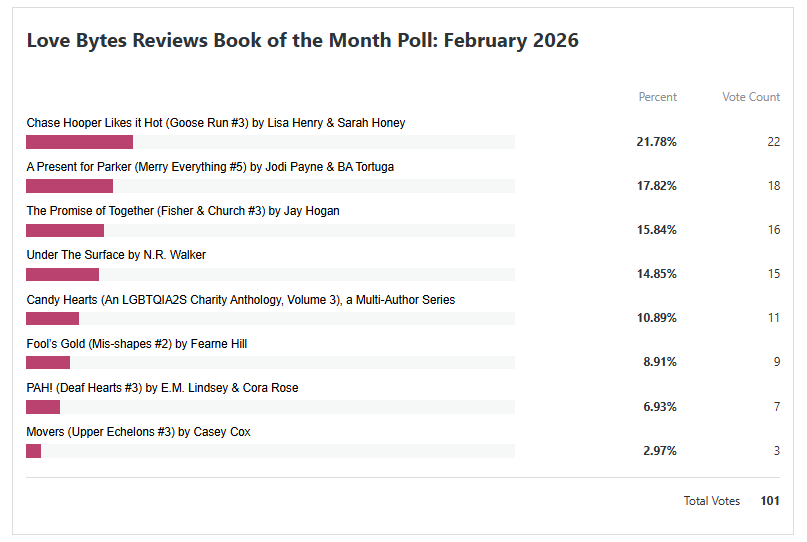
Task: Click the 17.82% percentage value
Action: 656,186
